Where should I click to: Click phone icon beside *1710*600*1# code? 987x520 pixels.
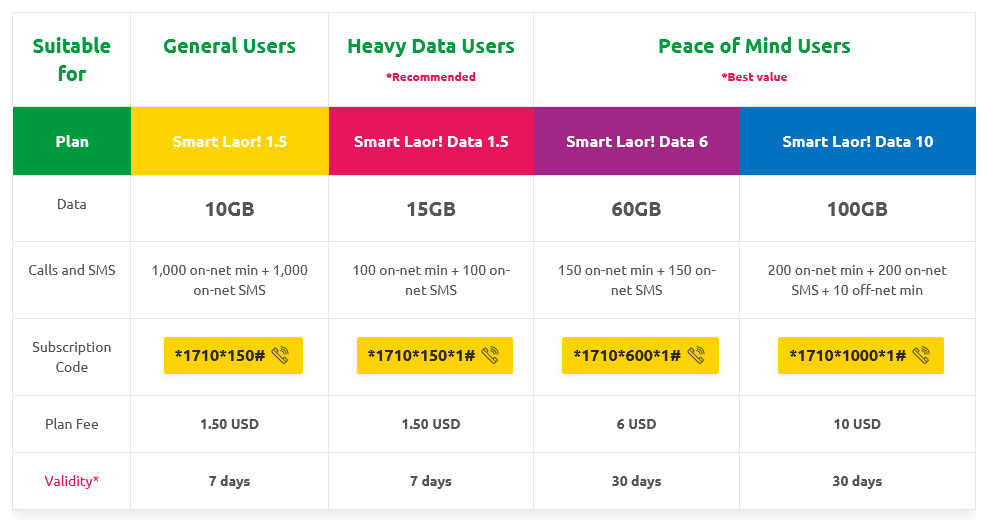pos(696,355)
